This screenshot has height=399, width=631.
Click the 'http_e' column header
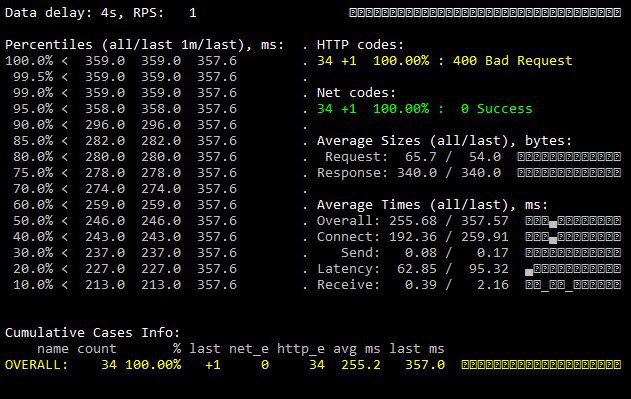[x=301, y=349]
